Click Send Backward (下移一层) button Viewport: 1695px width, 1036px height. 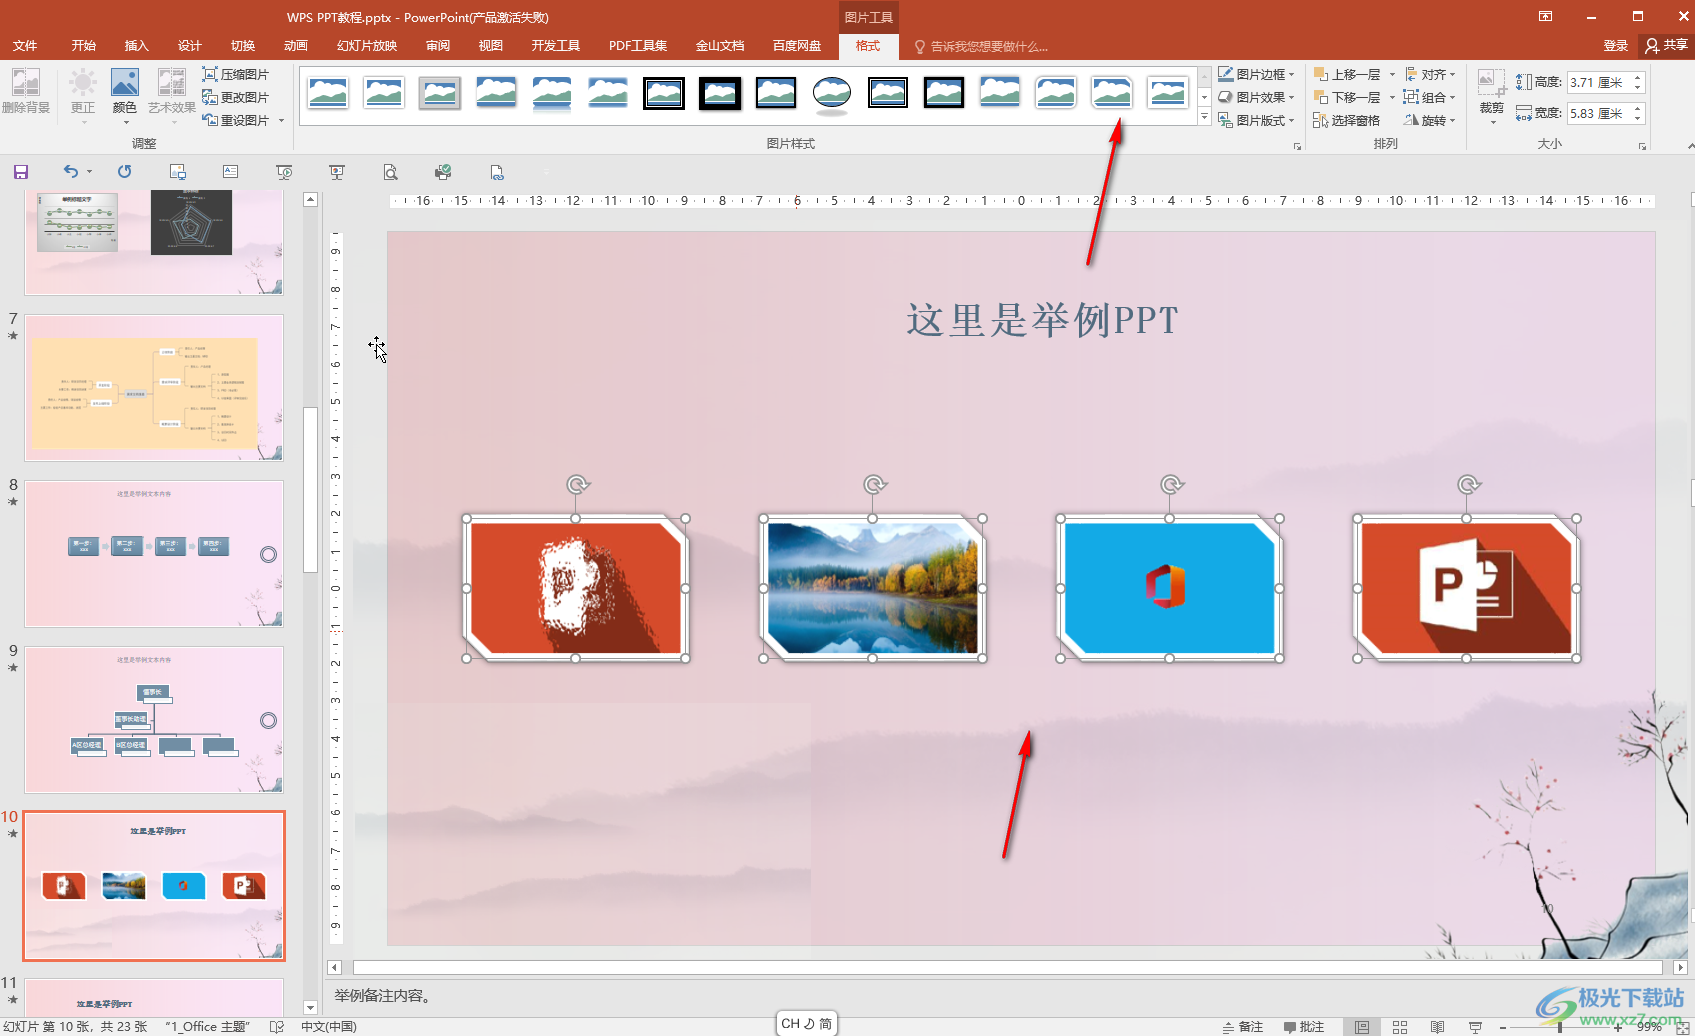pyautogui.click(x=1346, y=97)
